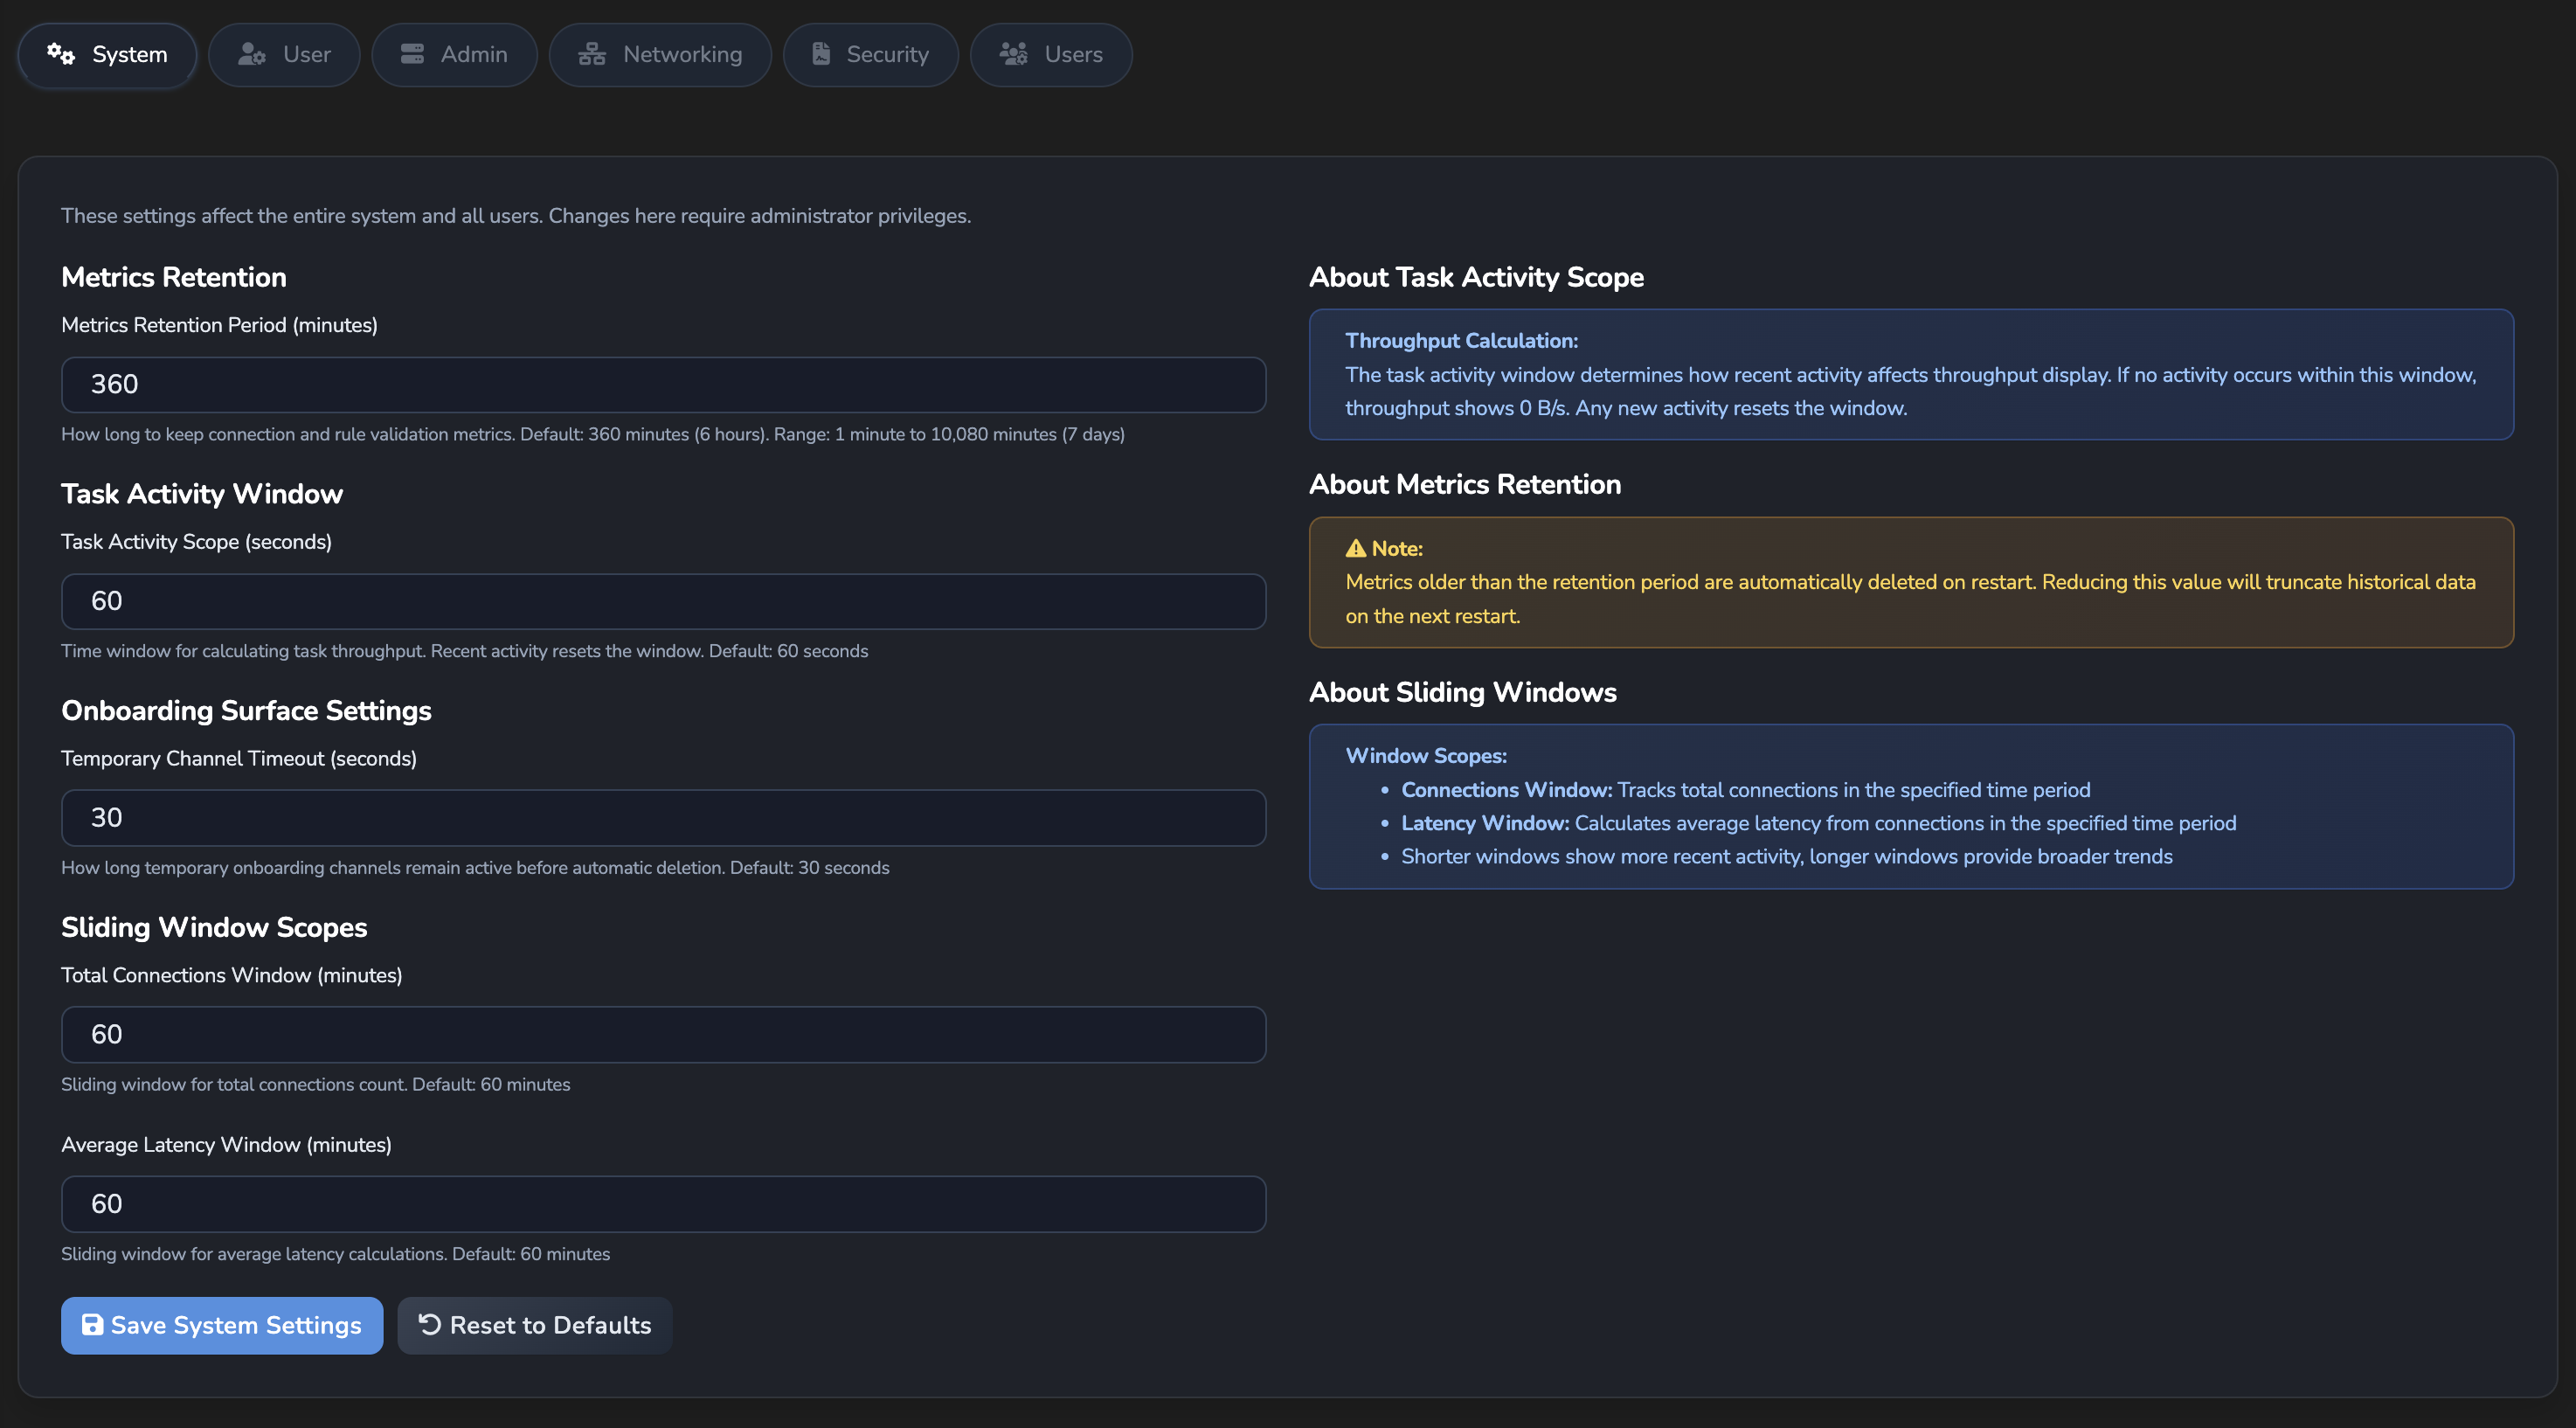2576x1428 pixels.
Task: Select the Security tab
Action: pos(870,55)
